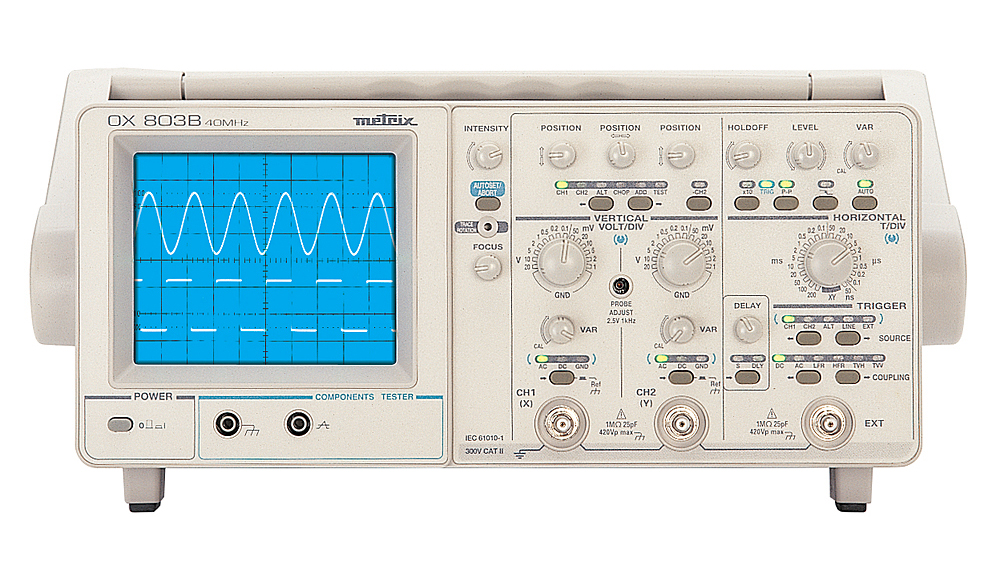Click the oscilloscope CRT display
Viewport: 1000px width, 569px height.
[265, 258]
